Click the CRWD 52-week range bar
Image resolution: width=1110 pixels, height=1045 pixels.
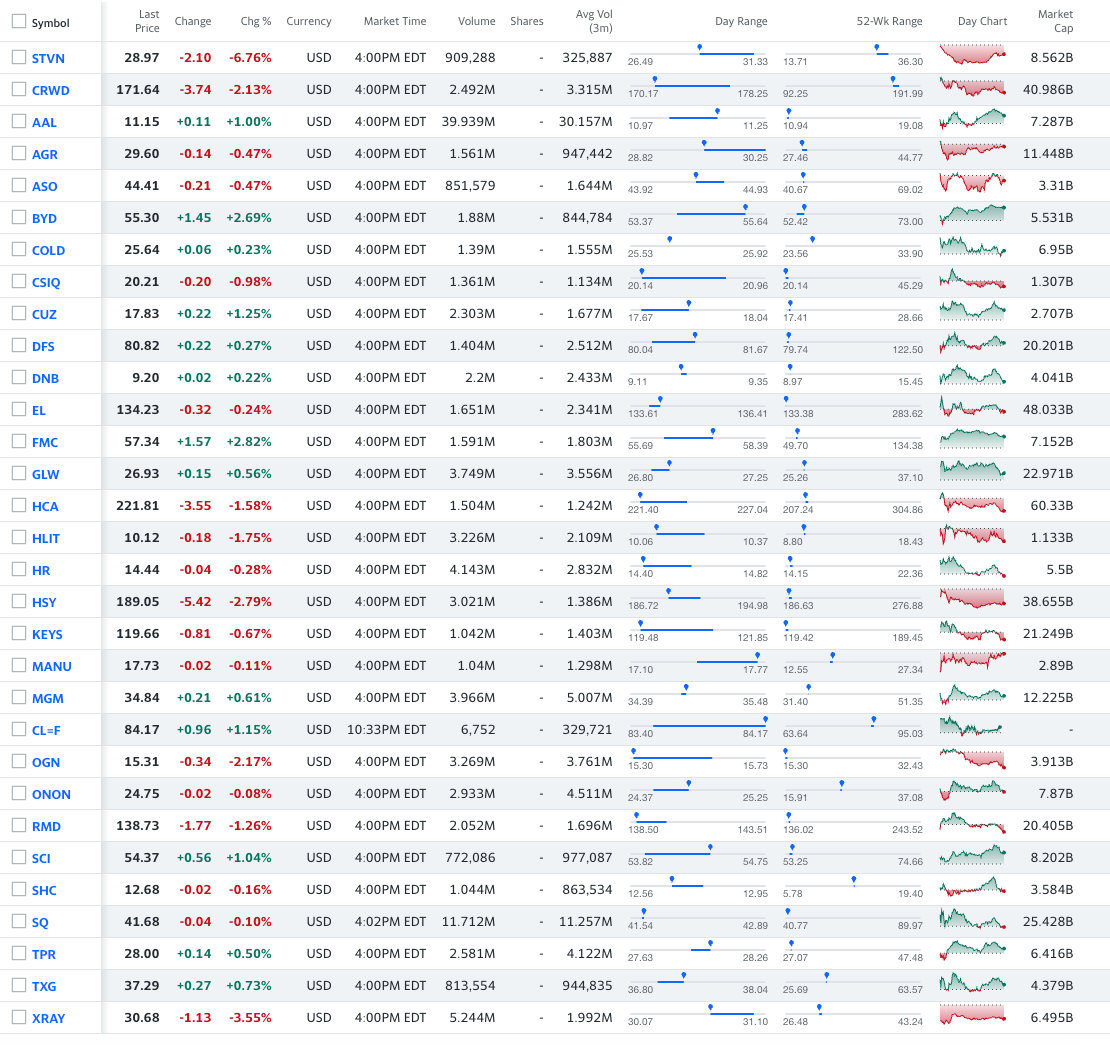(853, 85)
